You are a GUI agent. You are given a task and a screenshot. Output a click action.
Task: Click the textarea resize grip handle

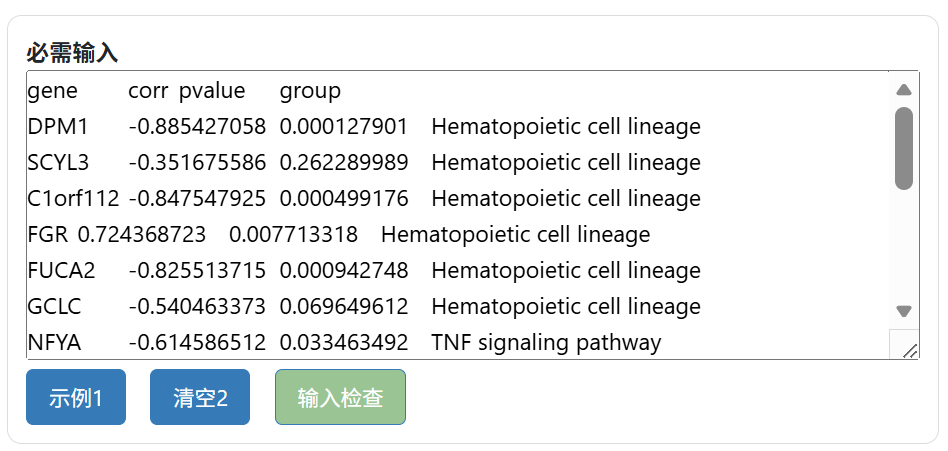coord(909,349)
